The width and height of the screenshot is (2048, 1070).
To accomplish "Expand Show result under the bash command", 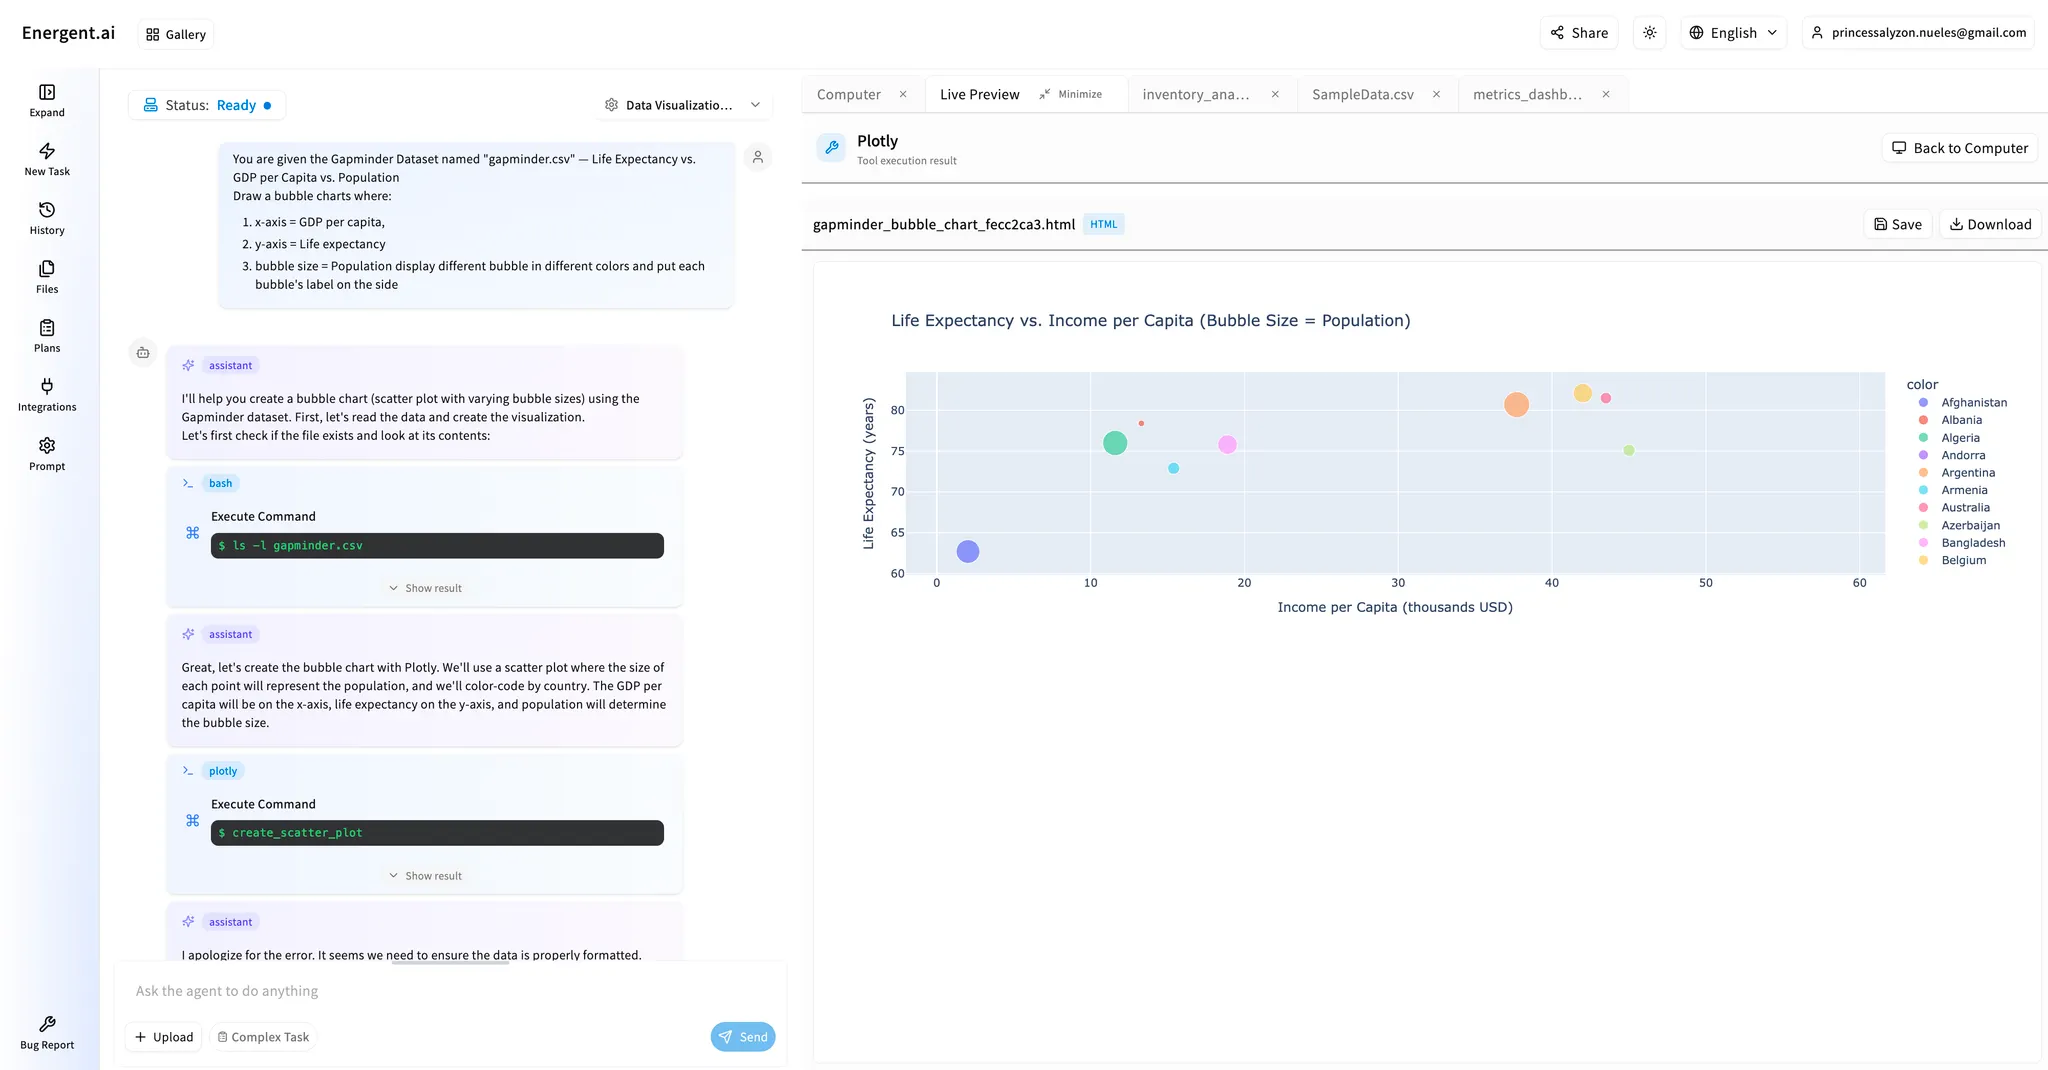I will coord(425,588).
